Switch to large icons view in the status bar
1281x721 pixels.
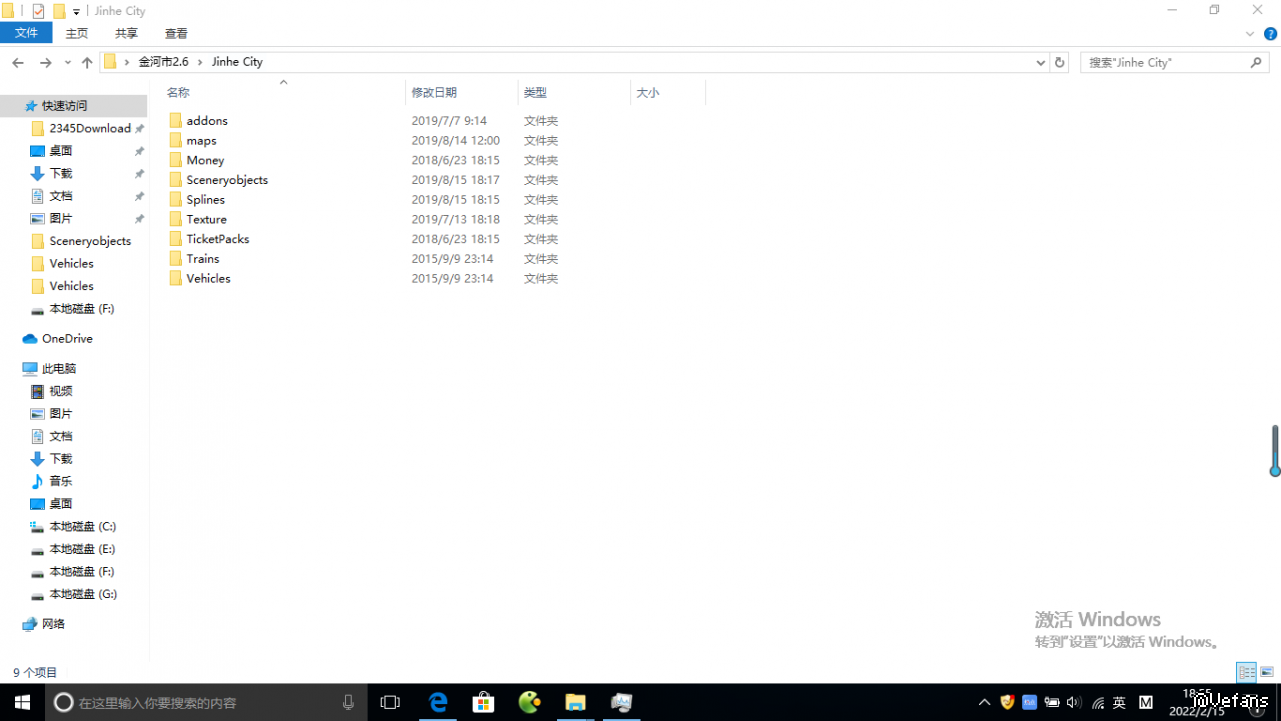coord(1267,672)
